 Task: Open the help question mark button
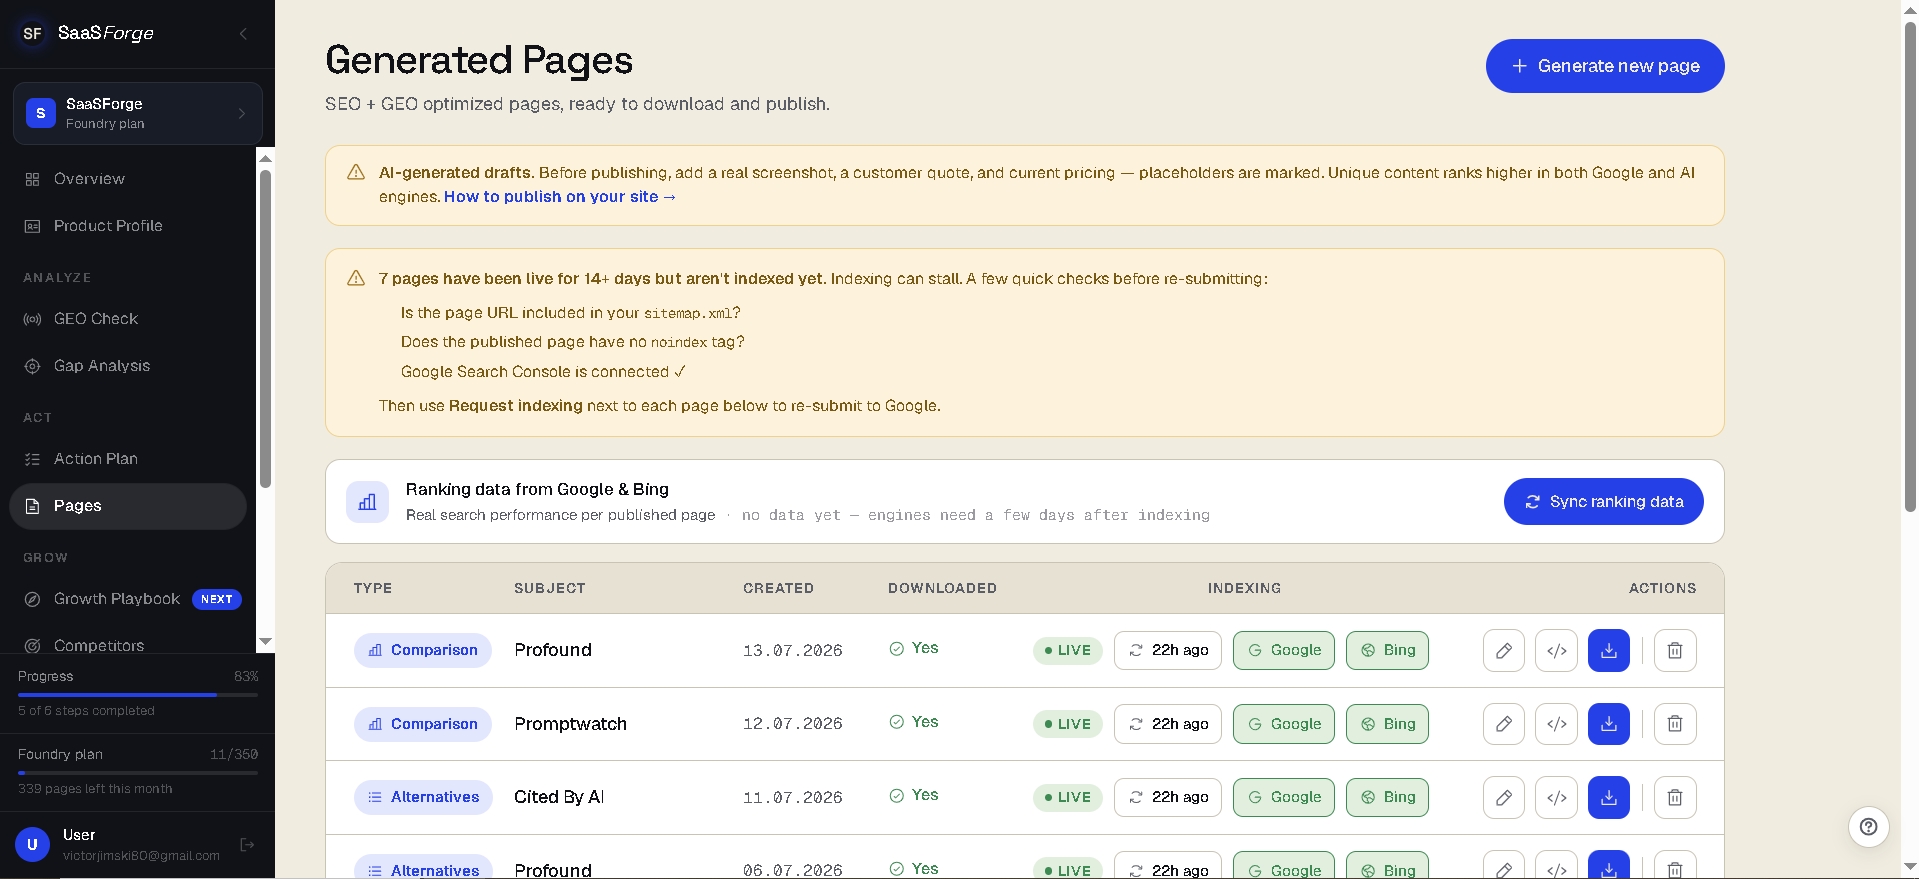(x=1868, y=827)
